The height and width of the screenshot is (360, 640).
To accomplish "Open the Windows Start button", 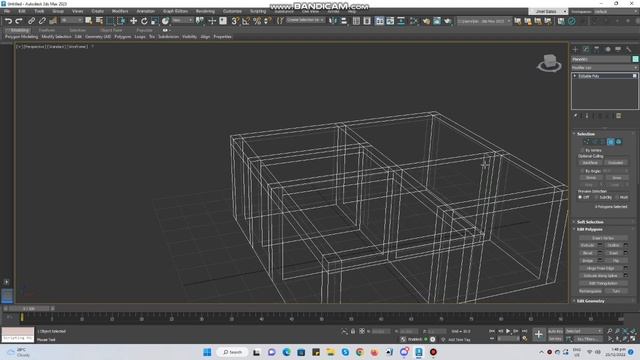I will [207, 352].
